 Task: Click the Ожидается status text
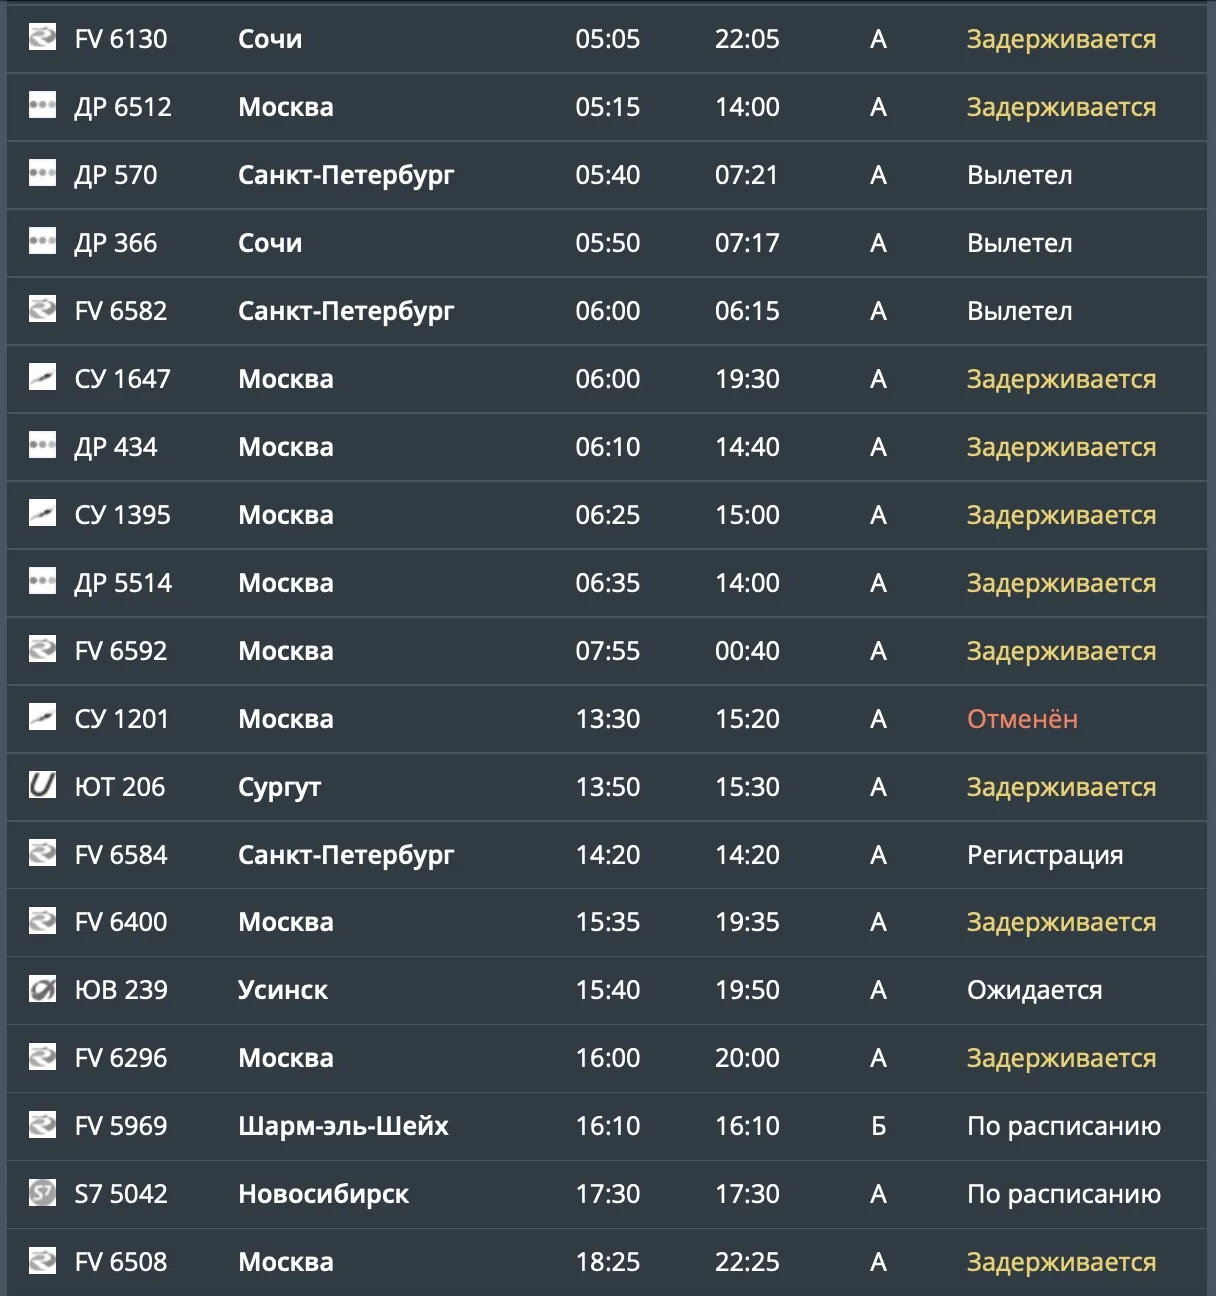pos(1034,990)
